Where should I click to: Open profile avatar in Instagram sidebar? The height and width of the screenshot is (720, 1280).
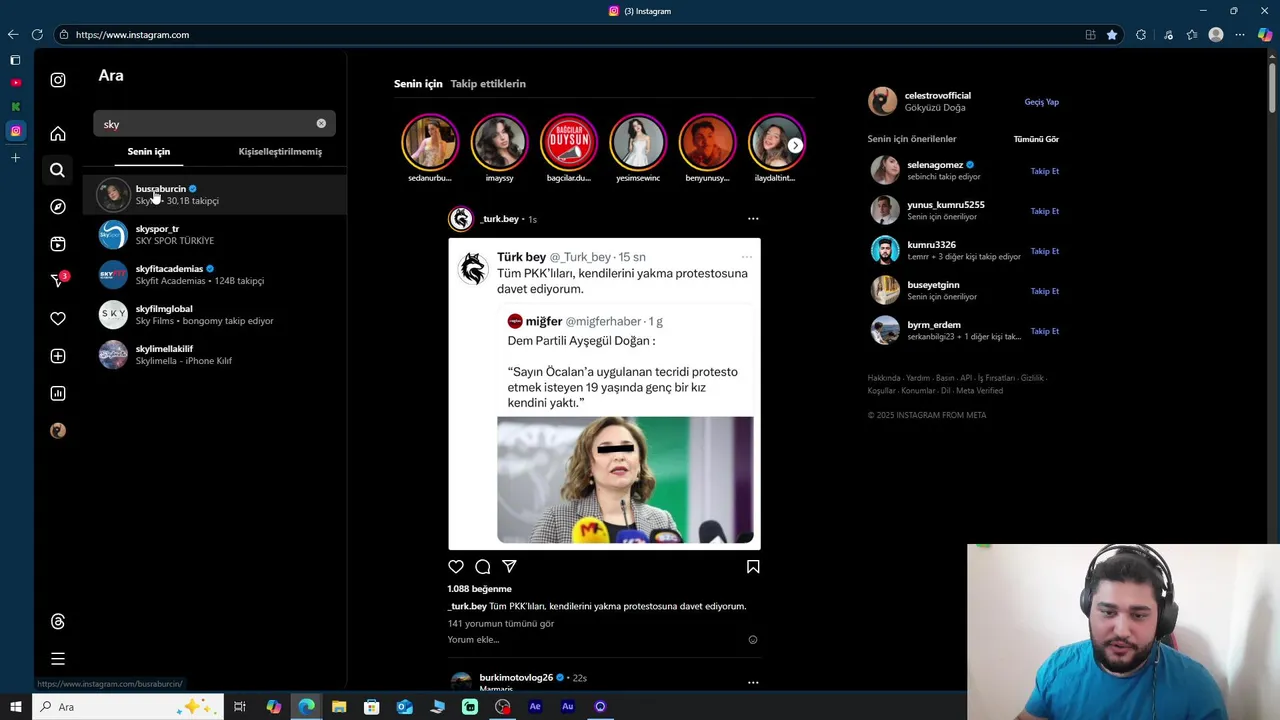click(58, 430)
